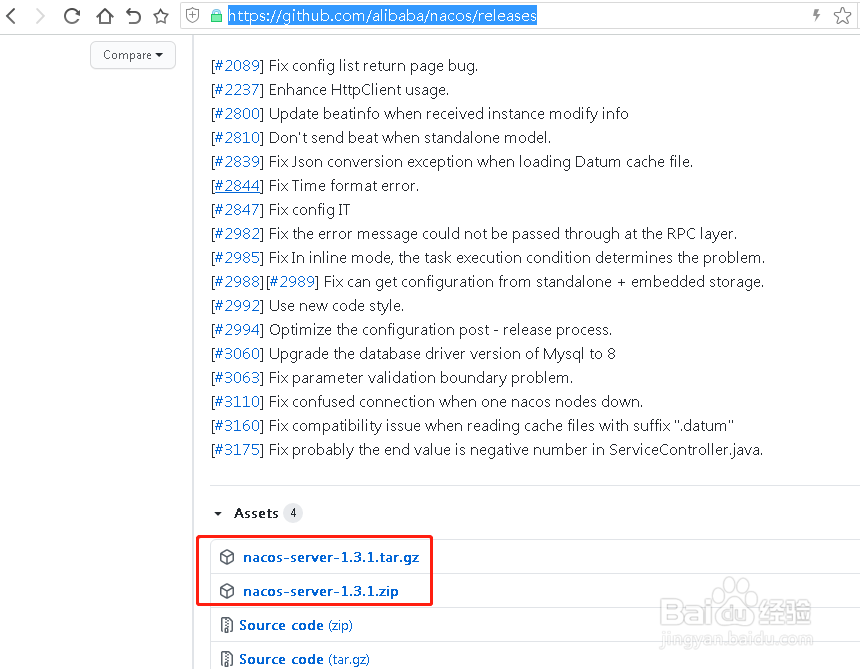
Task: Click the Assets count badge 4
Action: click(x=293, y=513)
